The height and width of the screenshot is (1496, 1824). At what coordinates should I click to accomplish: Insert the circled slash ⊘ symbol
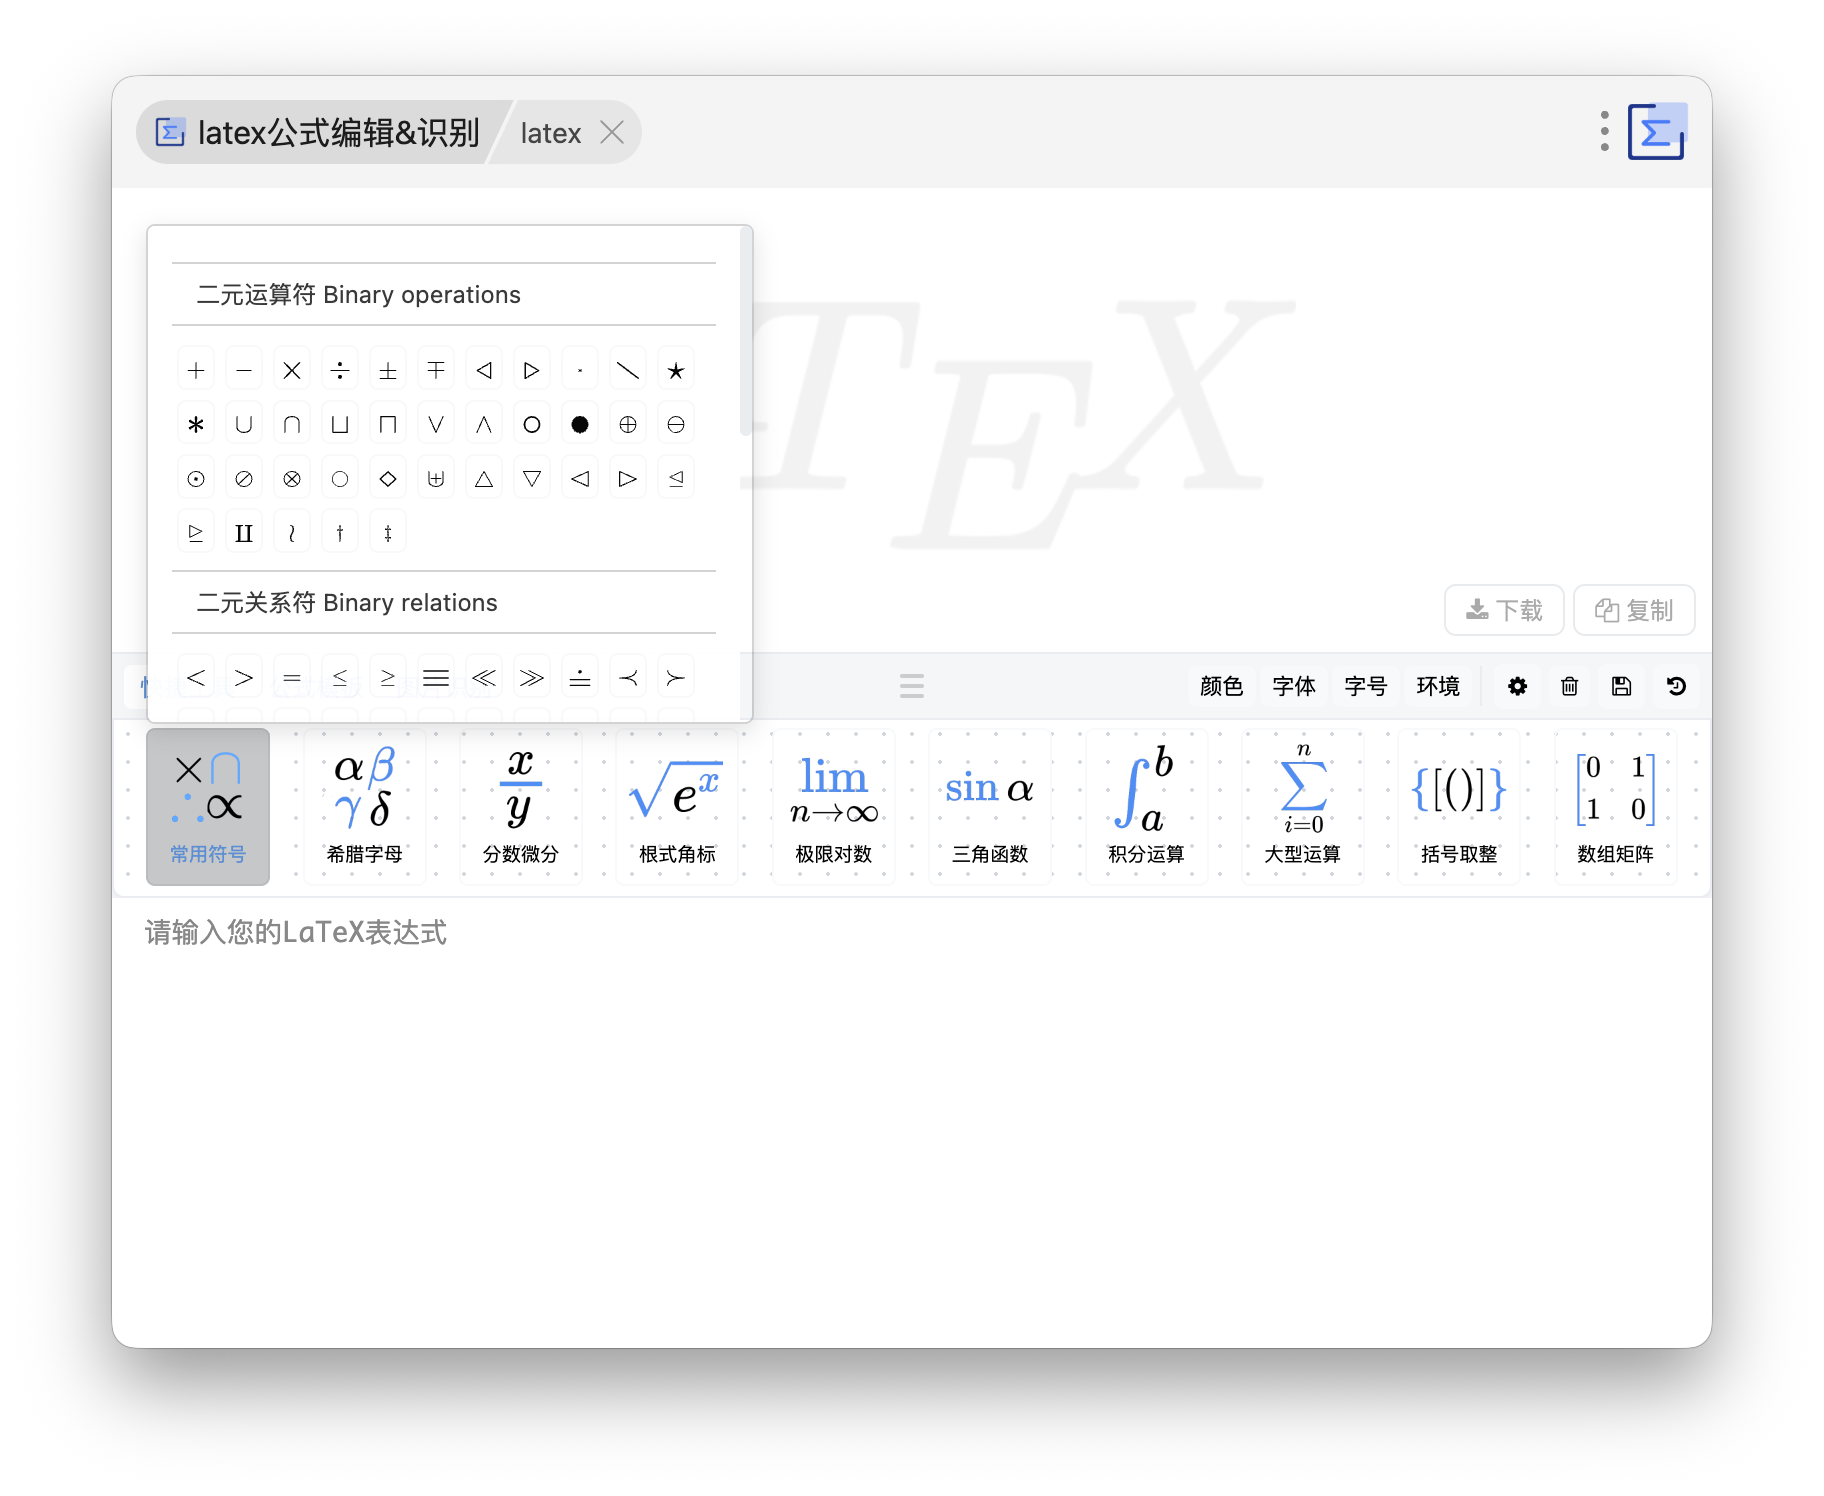(244, 479)
